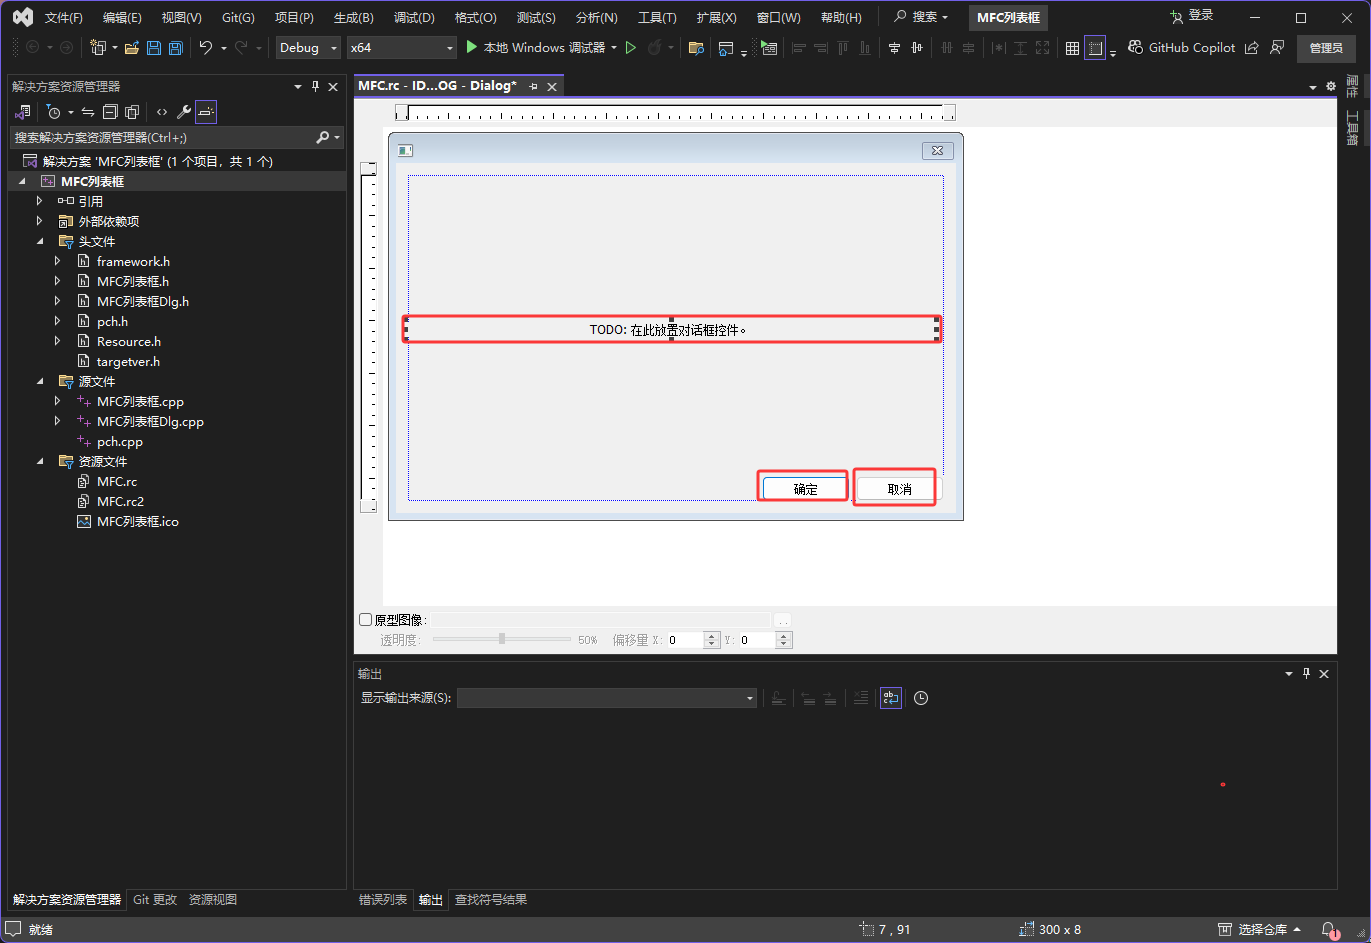This screenshot has width=1371, height=943.
Task: Expand the 外部依赖项 node
Action: (39, 221)
